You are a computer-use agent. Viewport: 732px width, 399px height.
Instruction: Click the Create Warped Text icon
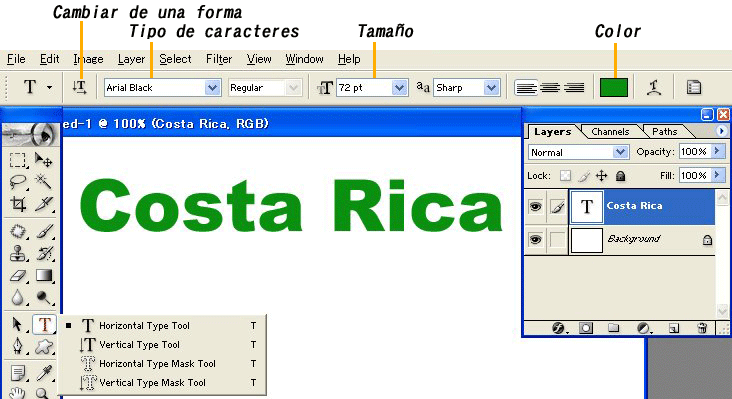pos(654,87)
